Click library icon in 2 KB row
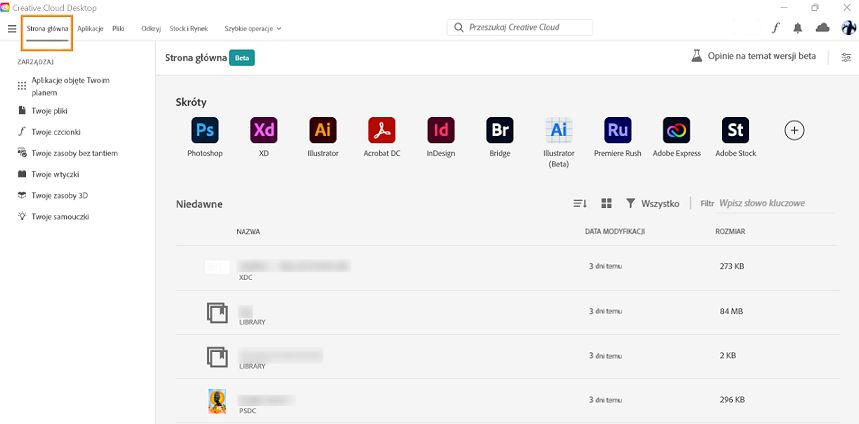 (x=217, y=357)
